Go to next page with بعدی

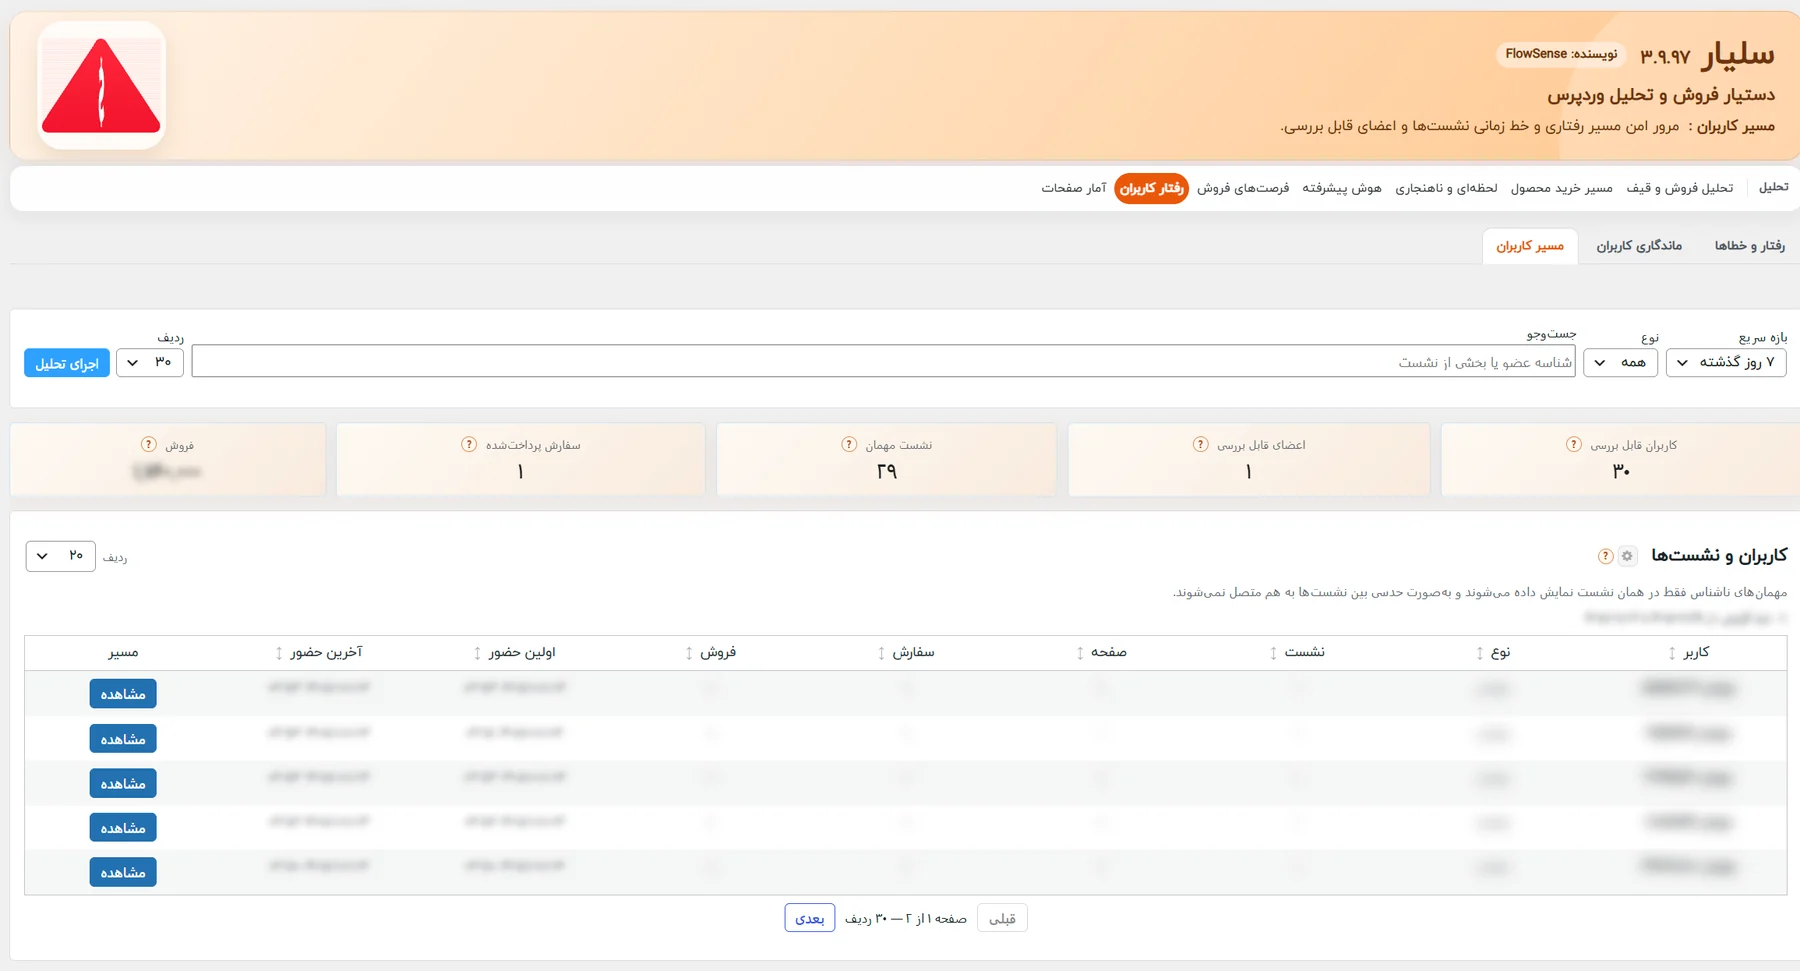coord(810,918)
